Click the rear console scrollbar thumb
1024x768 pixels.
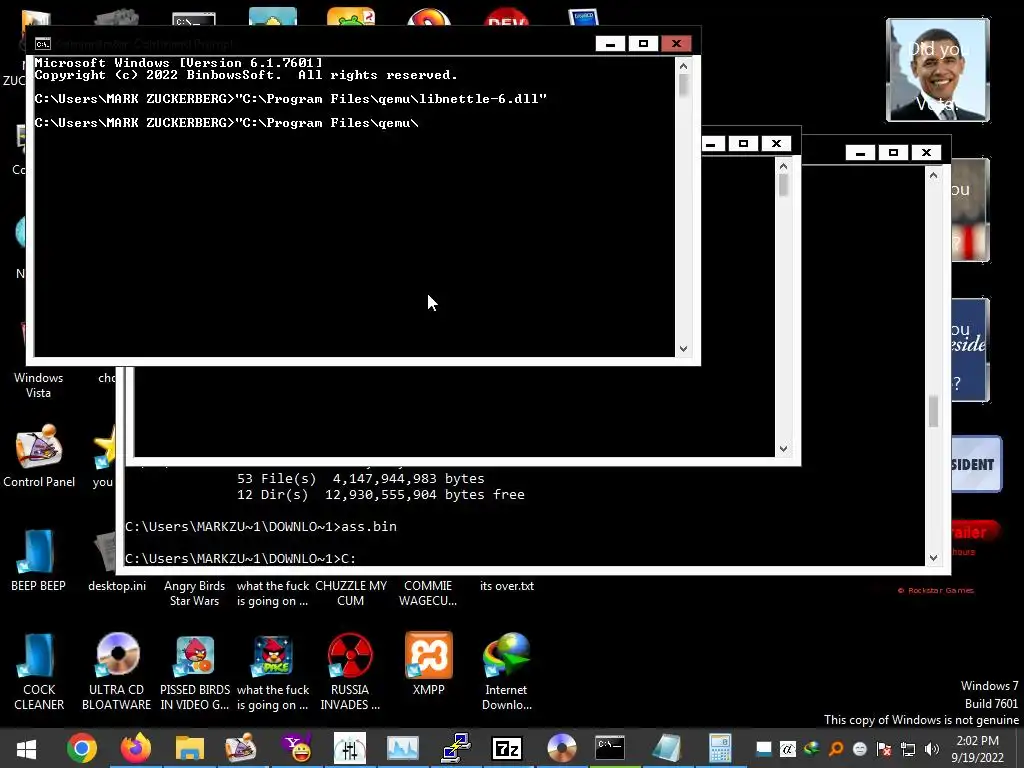(933, 411)
